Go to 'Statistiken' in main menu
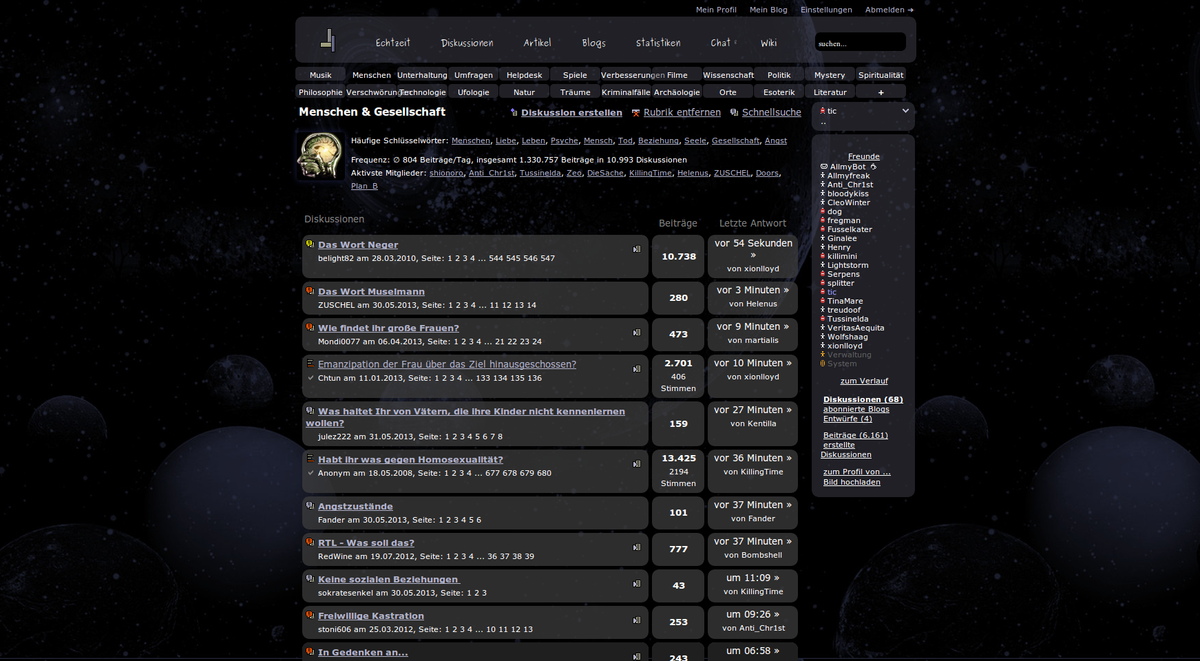 pos(658,43)
